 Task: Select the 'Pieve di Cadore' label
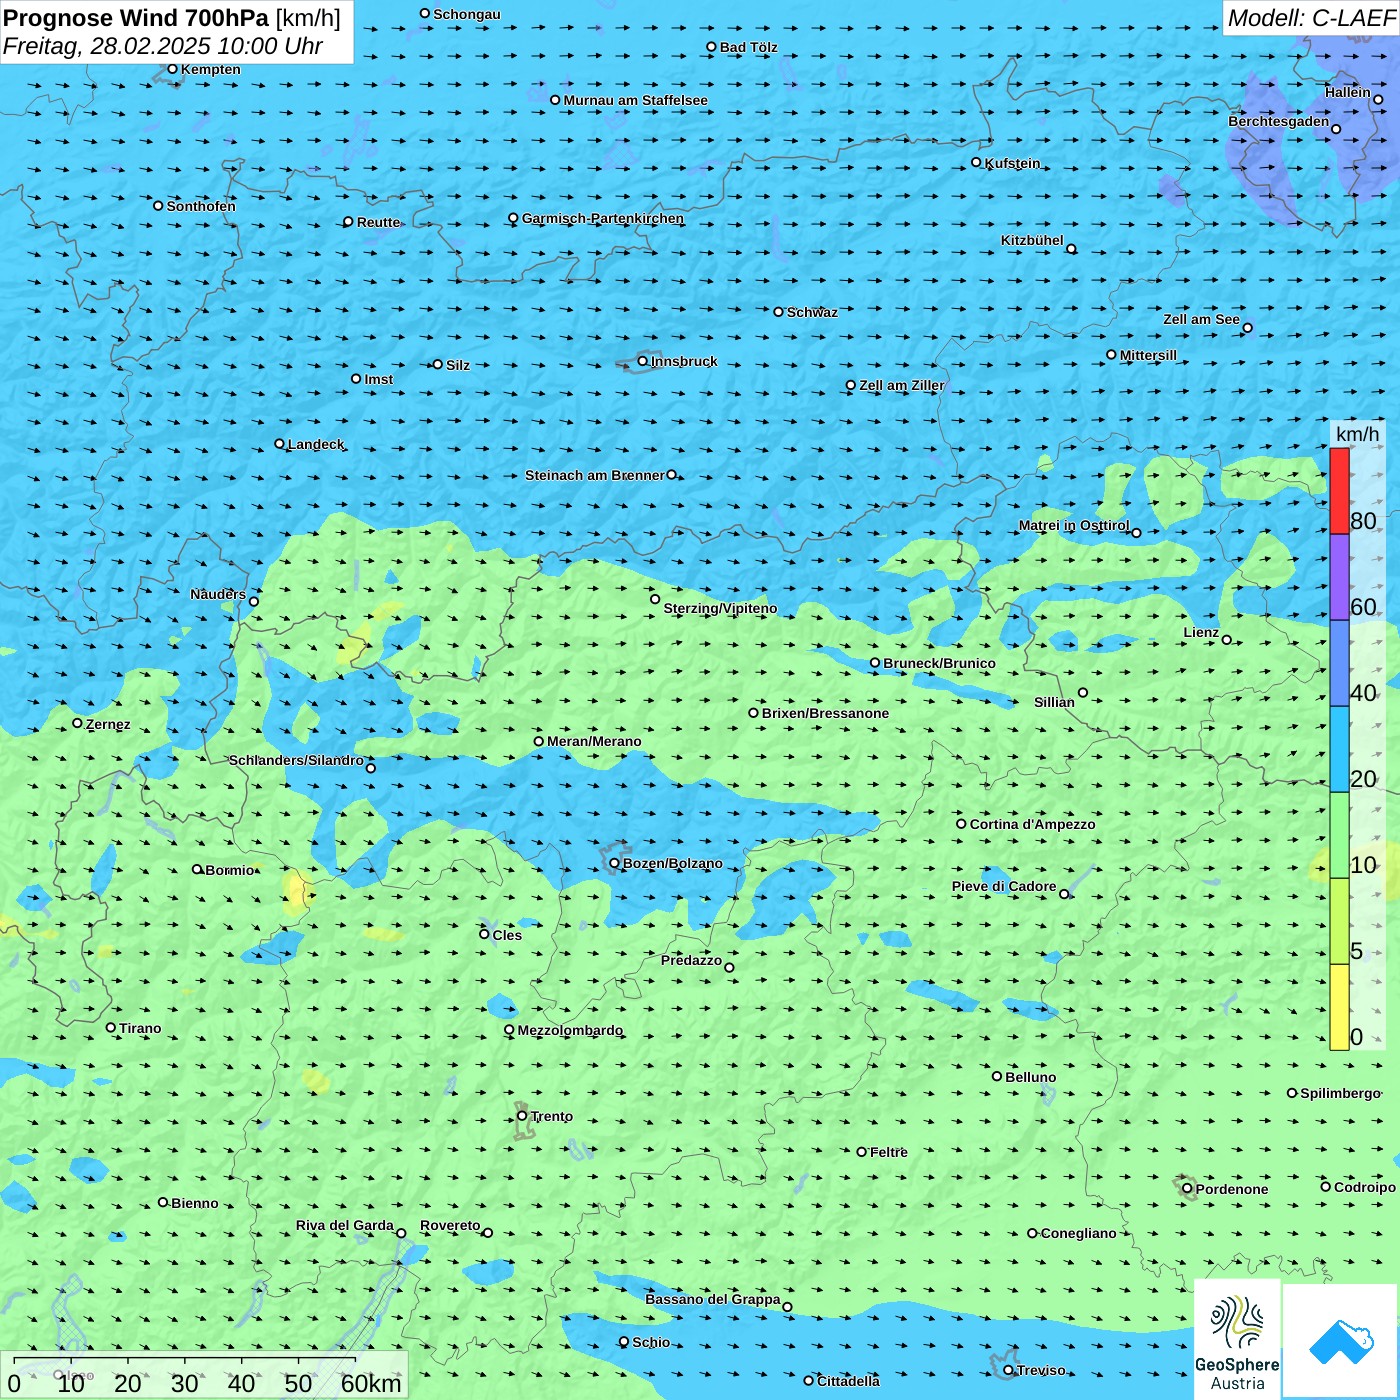click(1004, 886)
